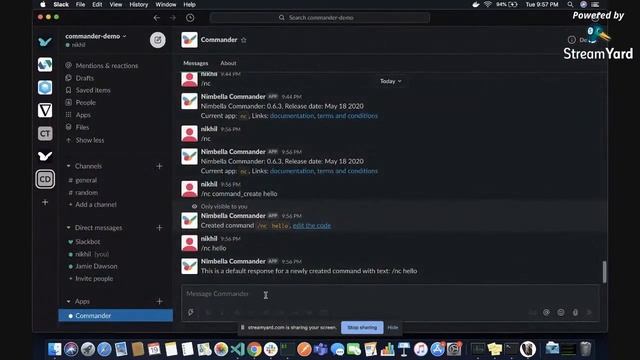
Task: Go forward in Slack history
Action: pos(173,18)
